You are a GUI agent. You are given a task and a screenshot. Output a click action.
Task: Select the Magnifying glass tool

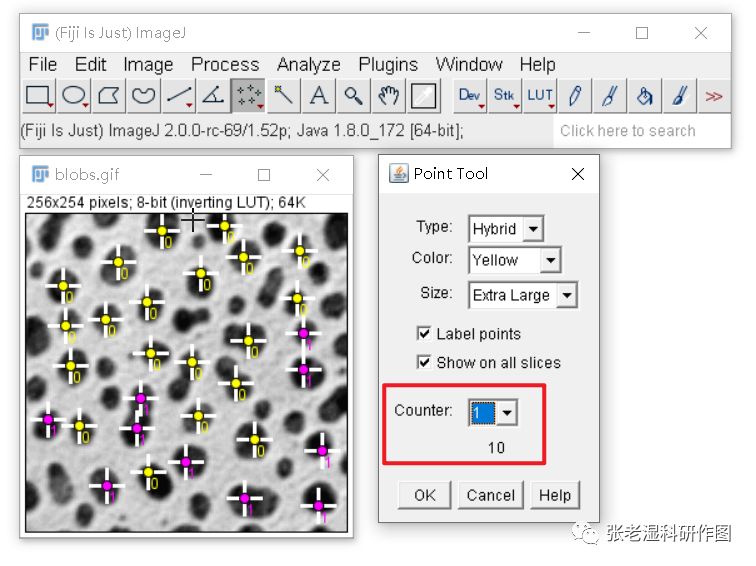353,96
